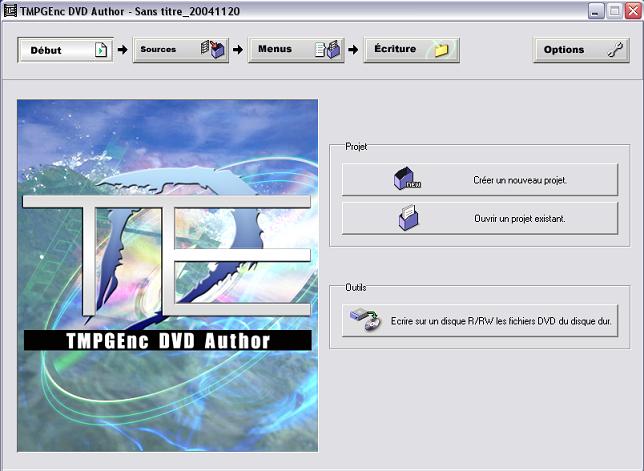Click Ecrire sur un disque R/RW button
Screen dimensions: 644x471
(x=480, y=321)
